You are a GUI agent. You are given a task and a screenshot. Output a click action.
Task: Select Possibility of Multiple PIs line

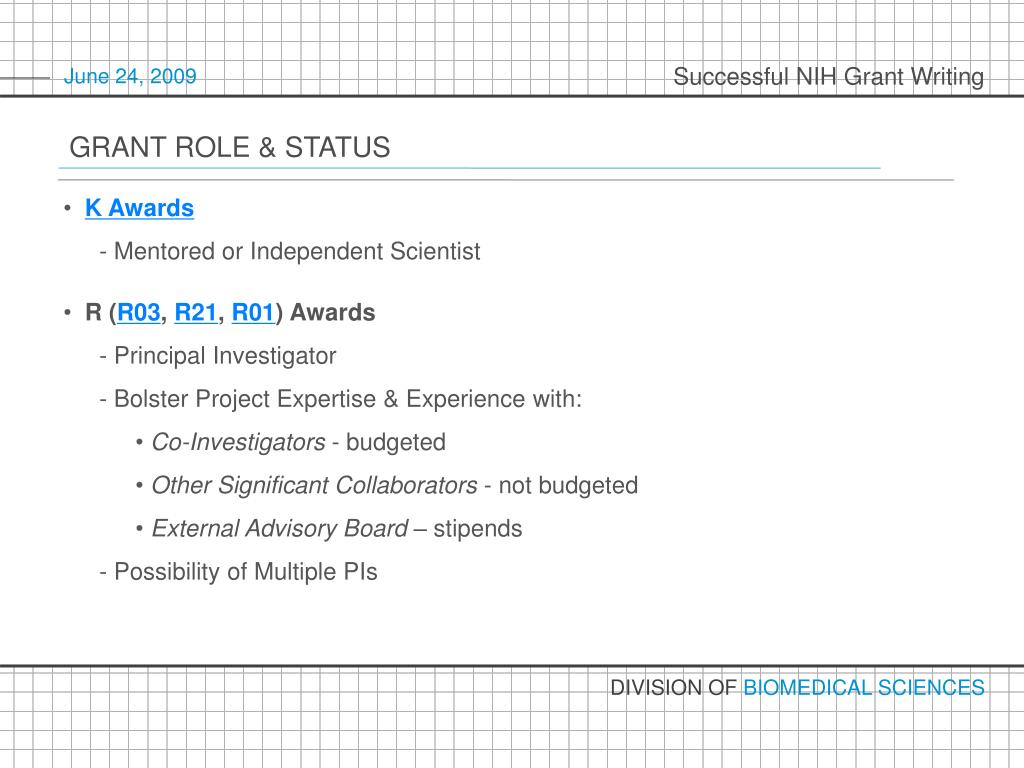click(x=246, y=571)
